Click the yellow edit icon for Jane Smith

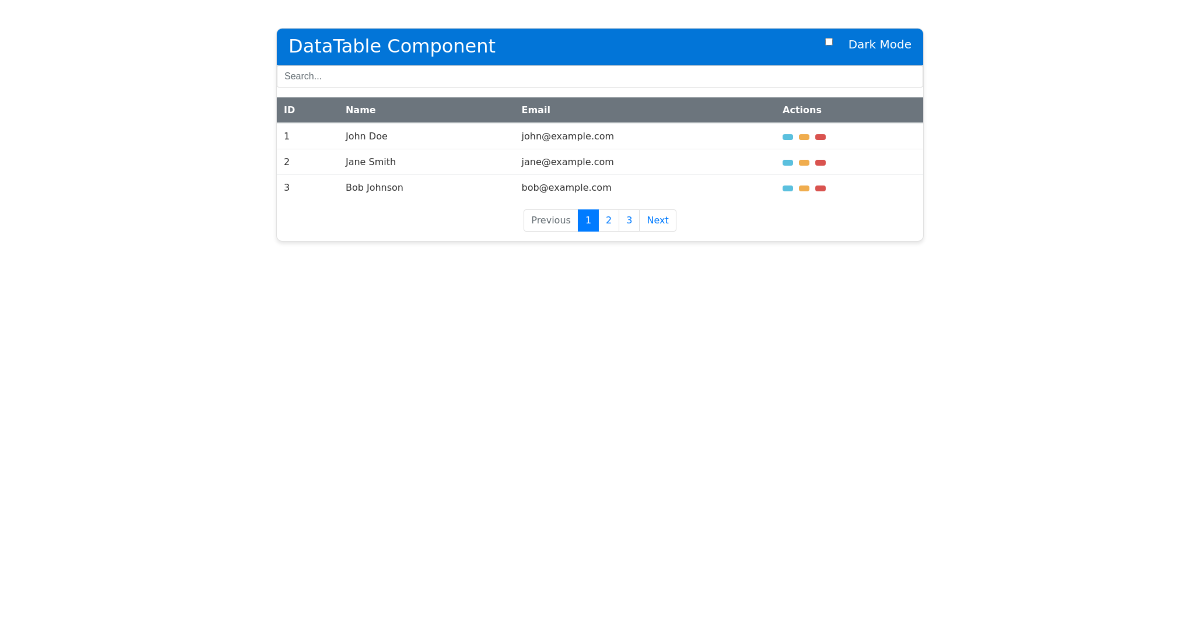pos(804,162)
